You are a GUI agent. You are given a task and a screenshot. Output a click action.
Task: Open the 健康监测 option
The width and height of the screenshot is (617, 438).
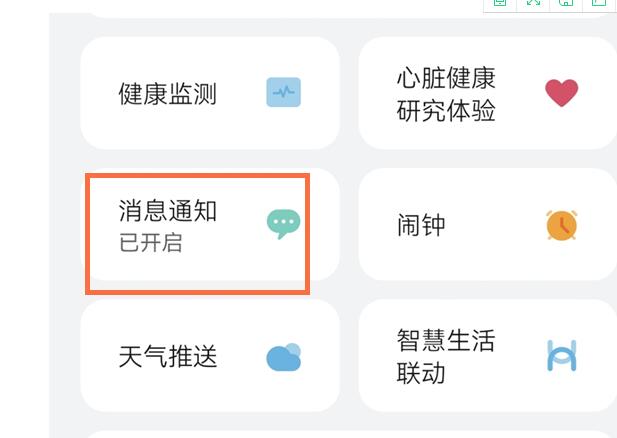tap(167, 94)
